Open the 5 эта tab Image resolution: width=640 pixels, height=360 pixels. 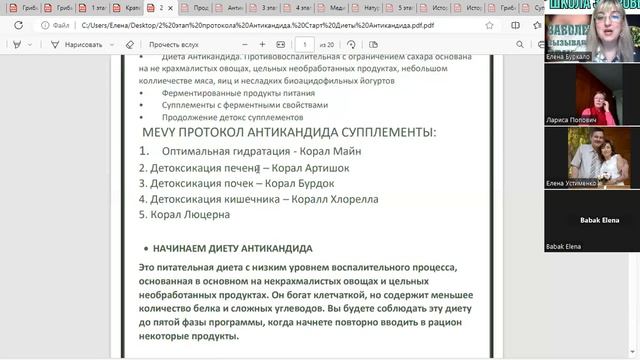click(x=400, y=8)
